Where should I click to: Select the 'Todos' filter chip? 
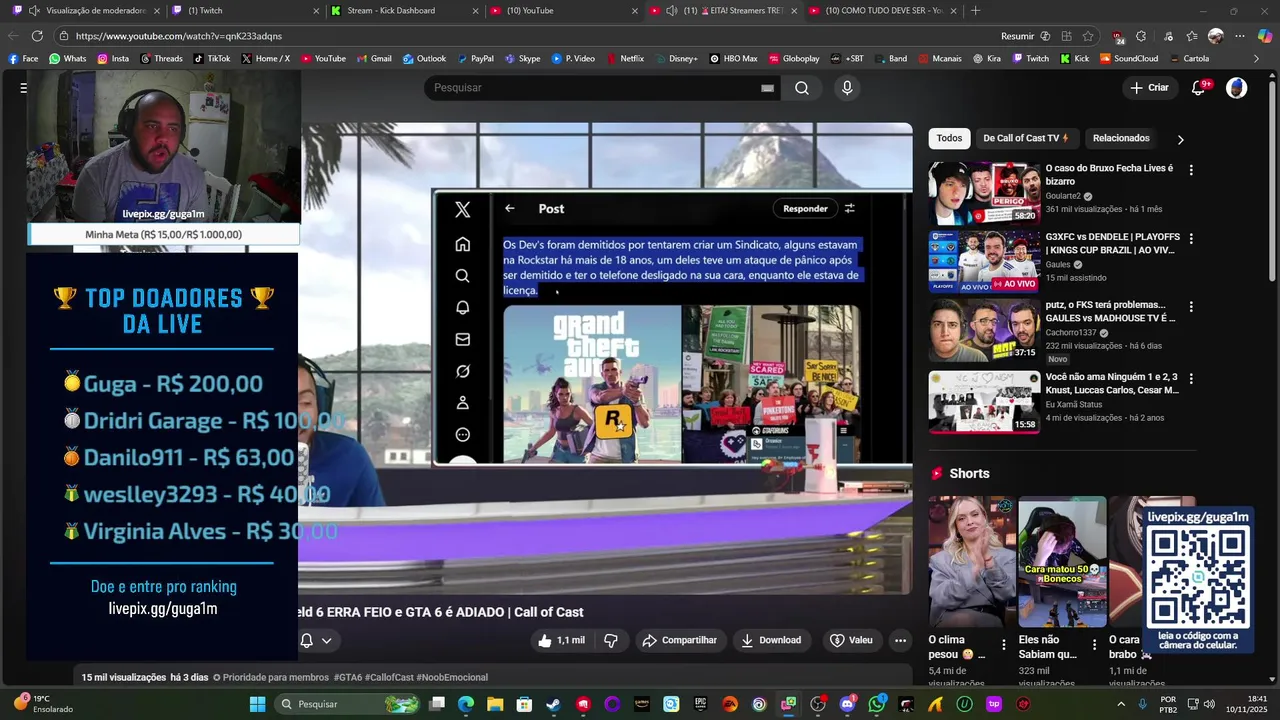point(949,138)
